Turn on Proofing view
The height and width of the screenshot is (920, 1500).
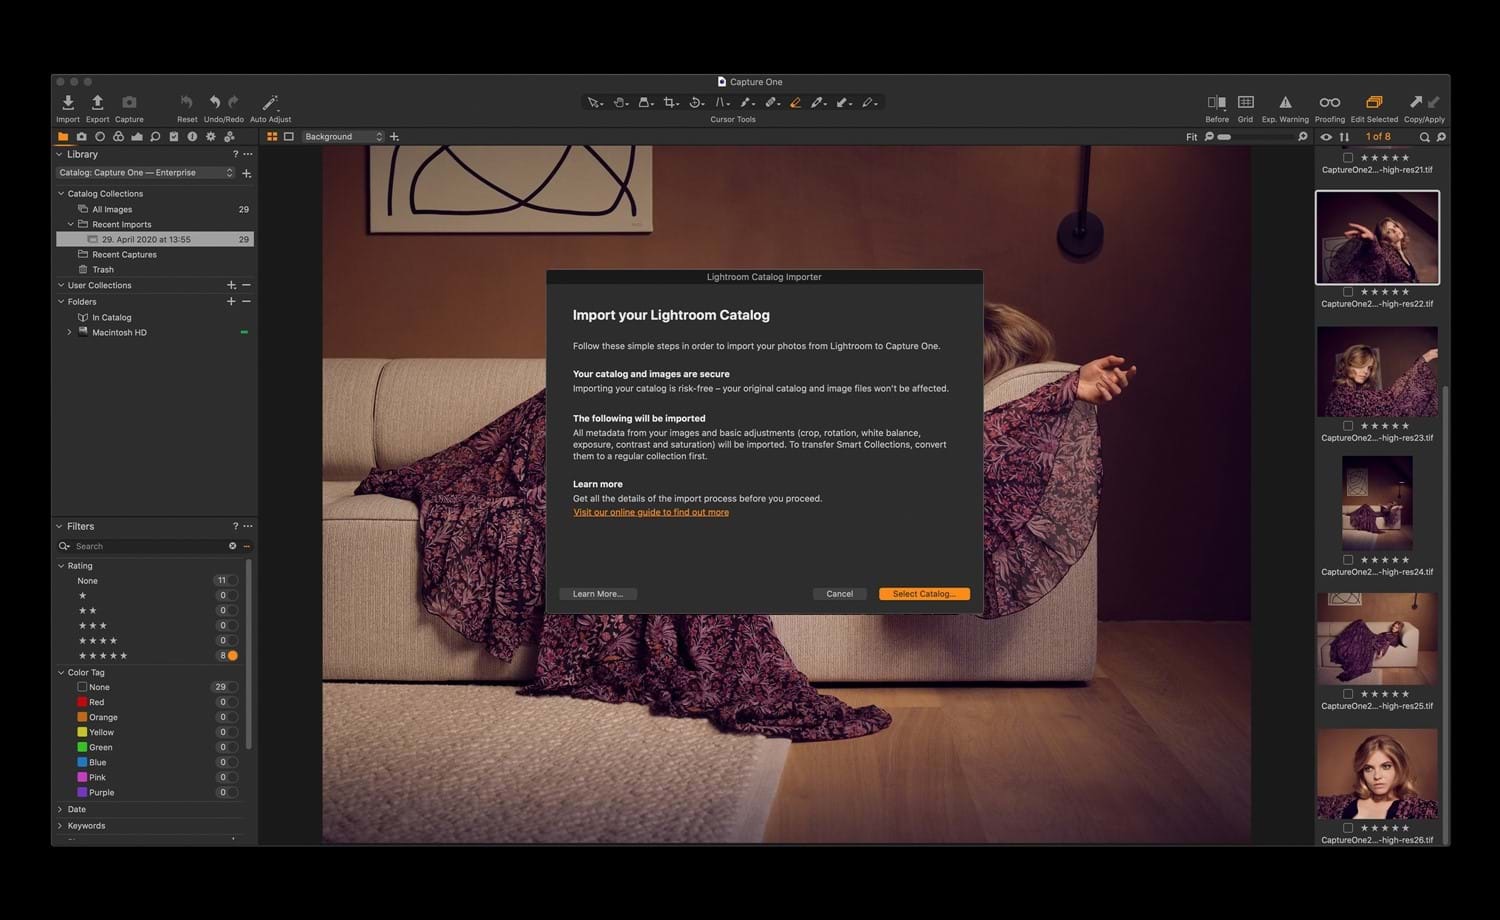point(1330,103)
